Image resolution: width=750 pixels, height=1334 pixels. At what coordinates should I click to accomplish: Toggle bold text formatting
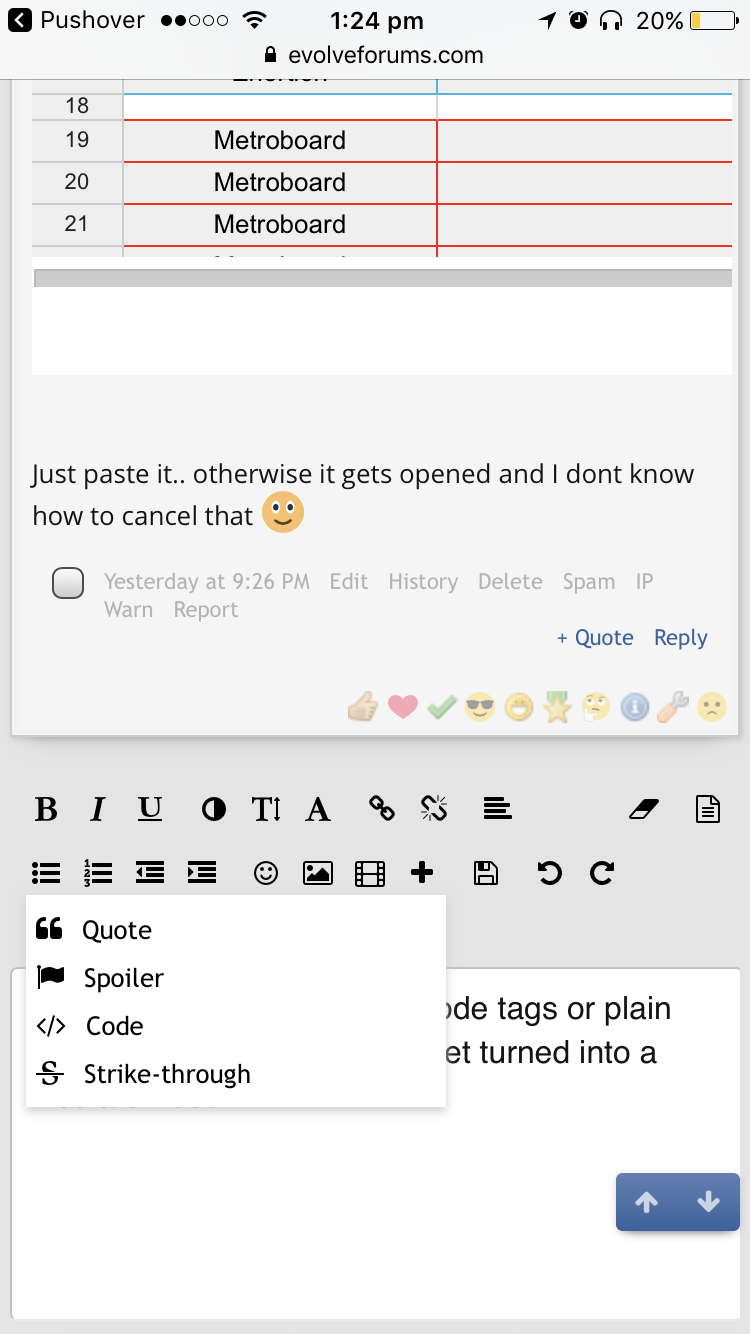point(46,809)
